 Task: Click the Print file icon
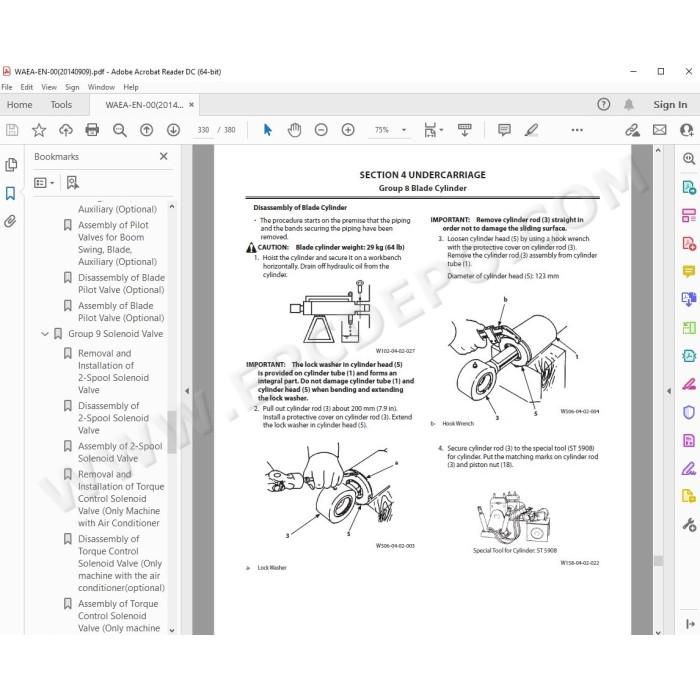pyautogui.click(x=92, y=130)
